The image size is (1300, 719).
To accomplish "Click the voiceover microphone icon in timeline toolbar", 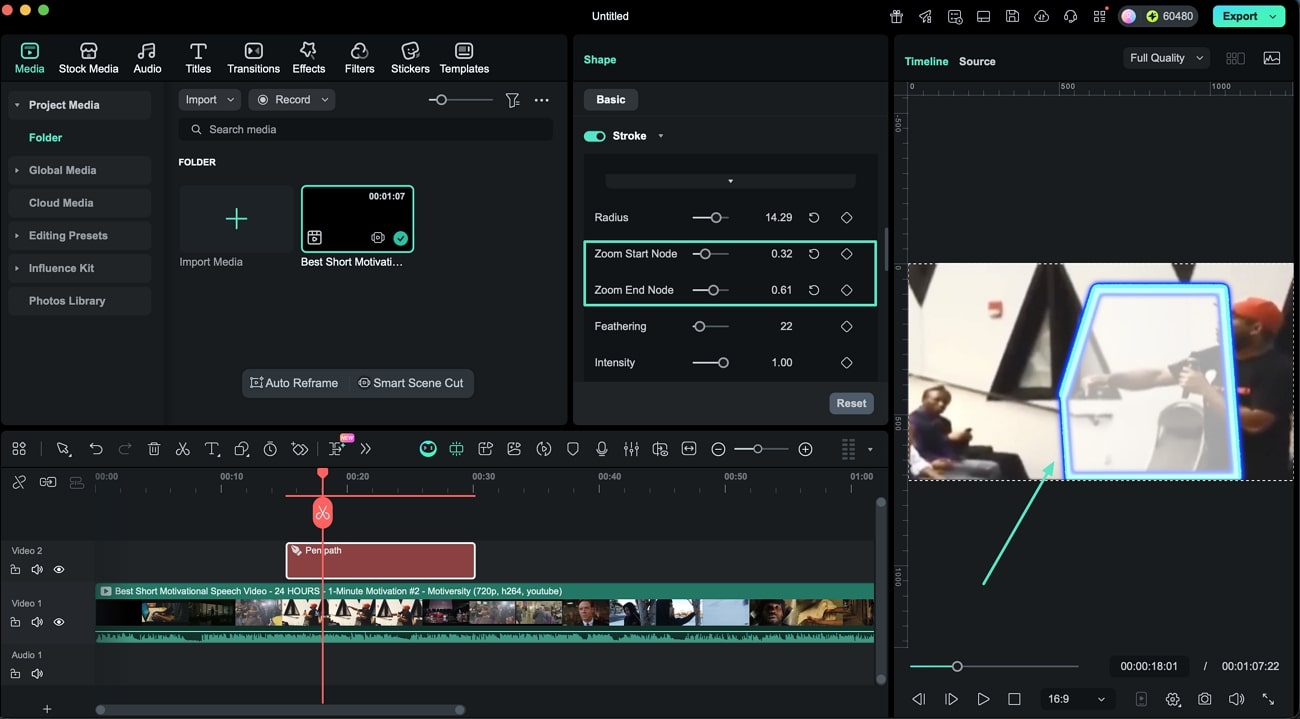I will (x=602, y=449).
